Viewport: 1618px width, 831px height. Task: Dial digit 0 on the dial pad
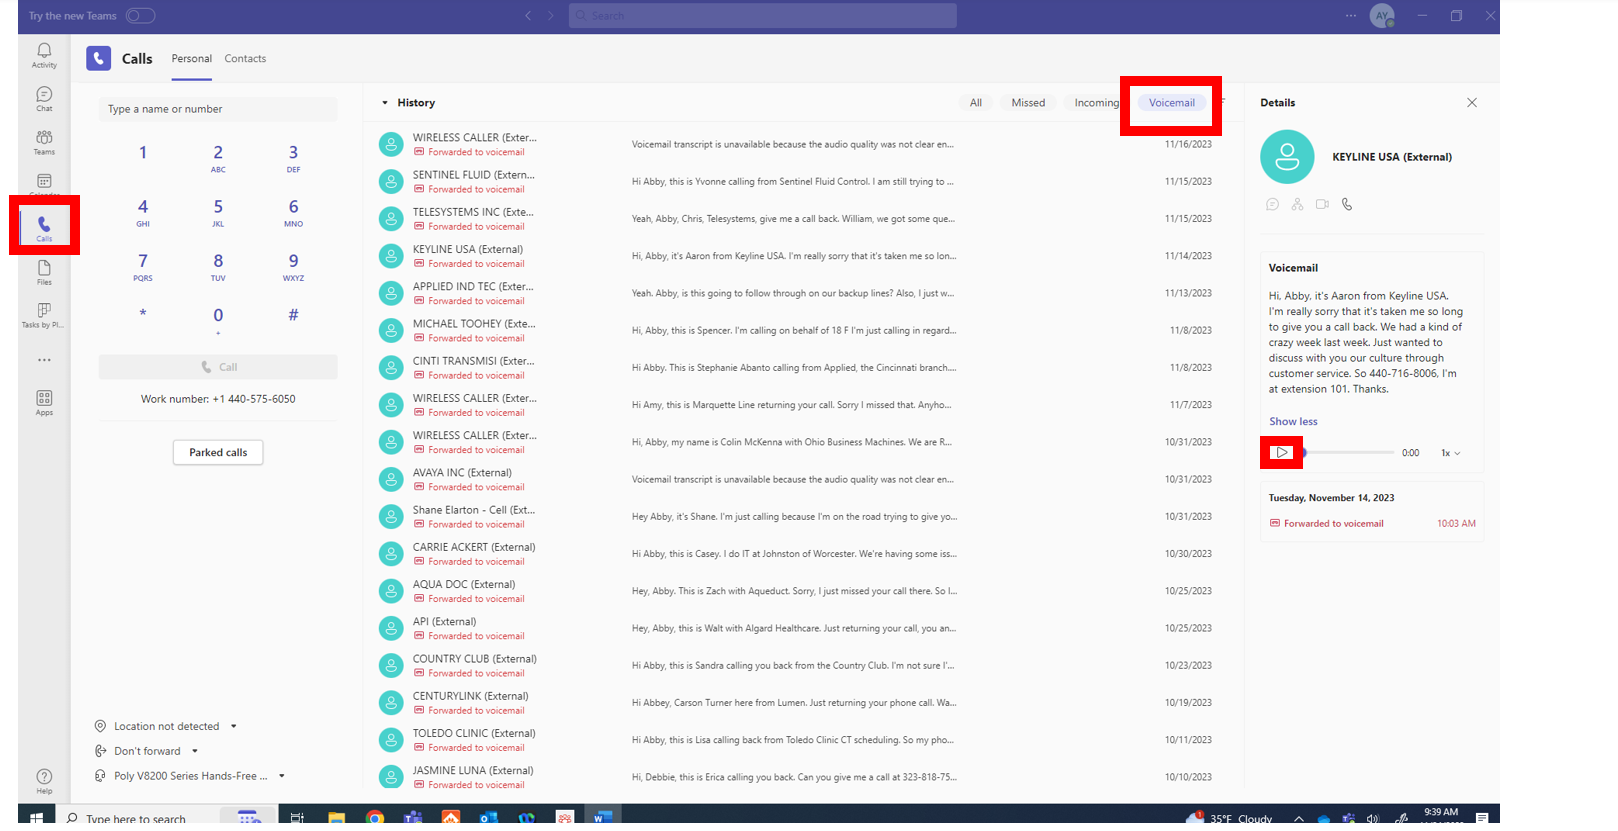[218, 319]
